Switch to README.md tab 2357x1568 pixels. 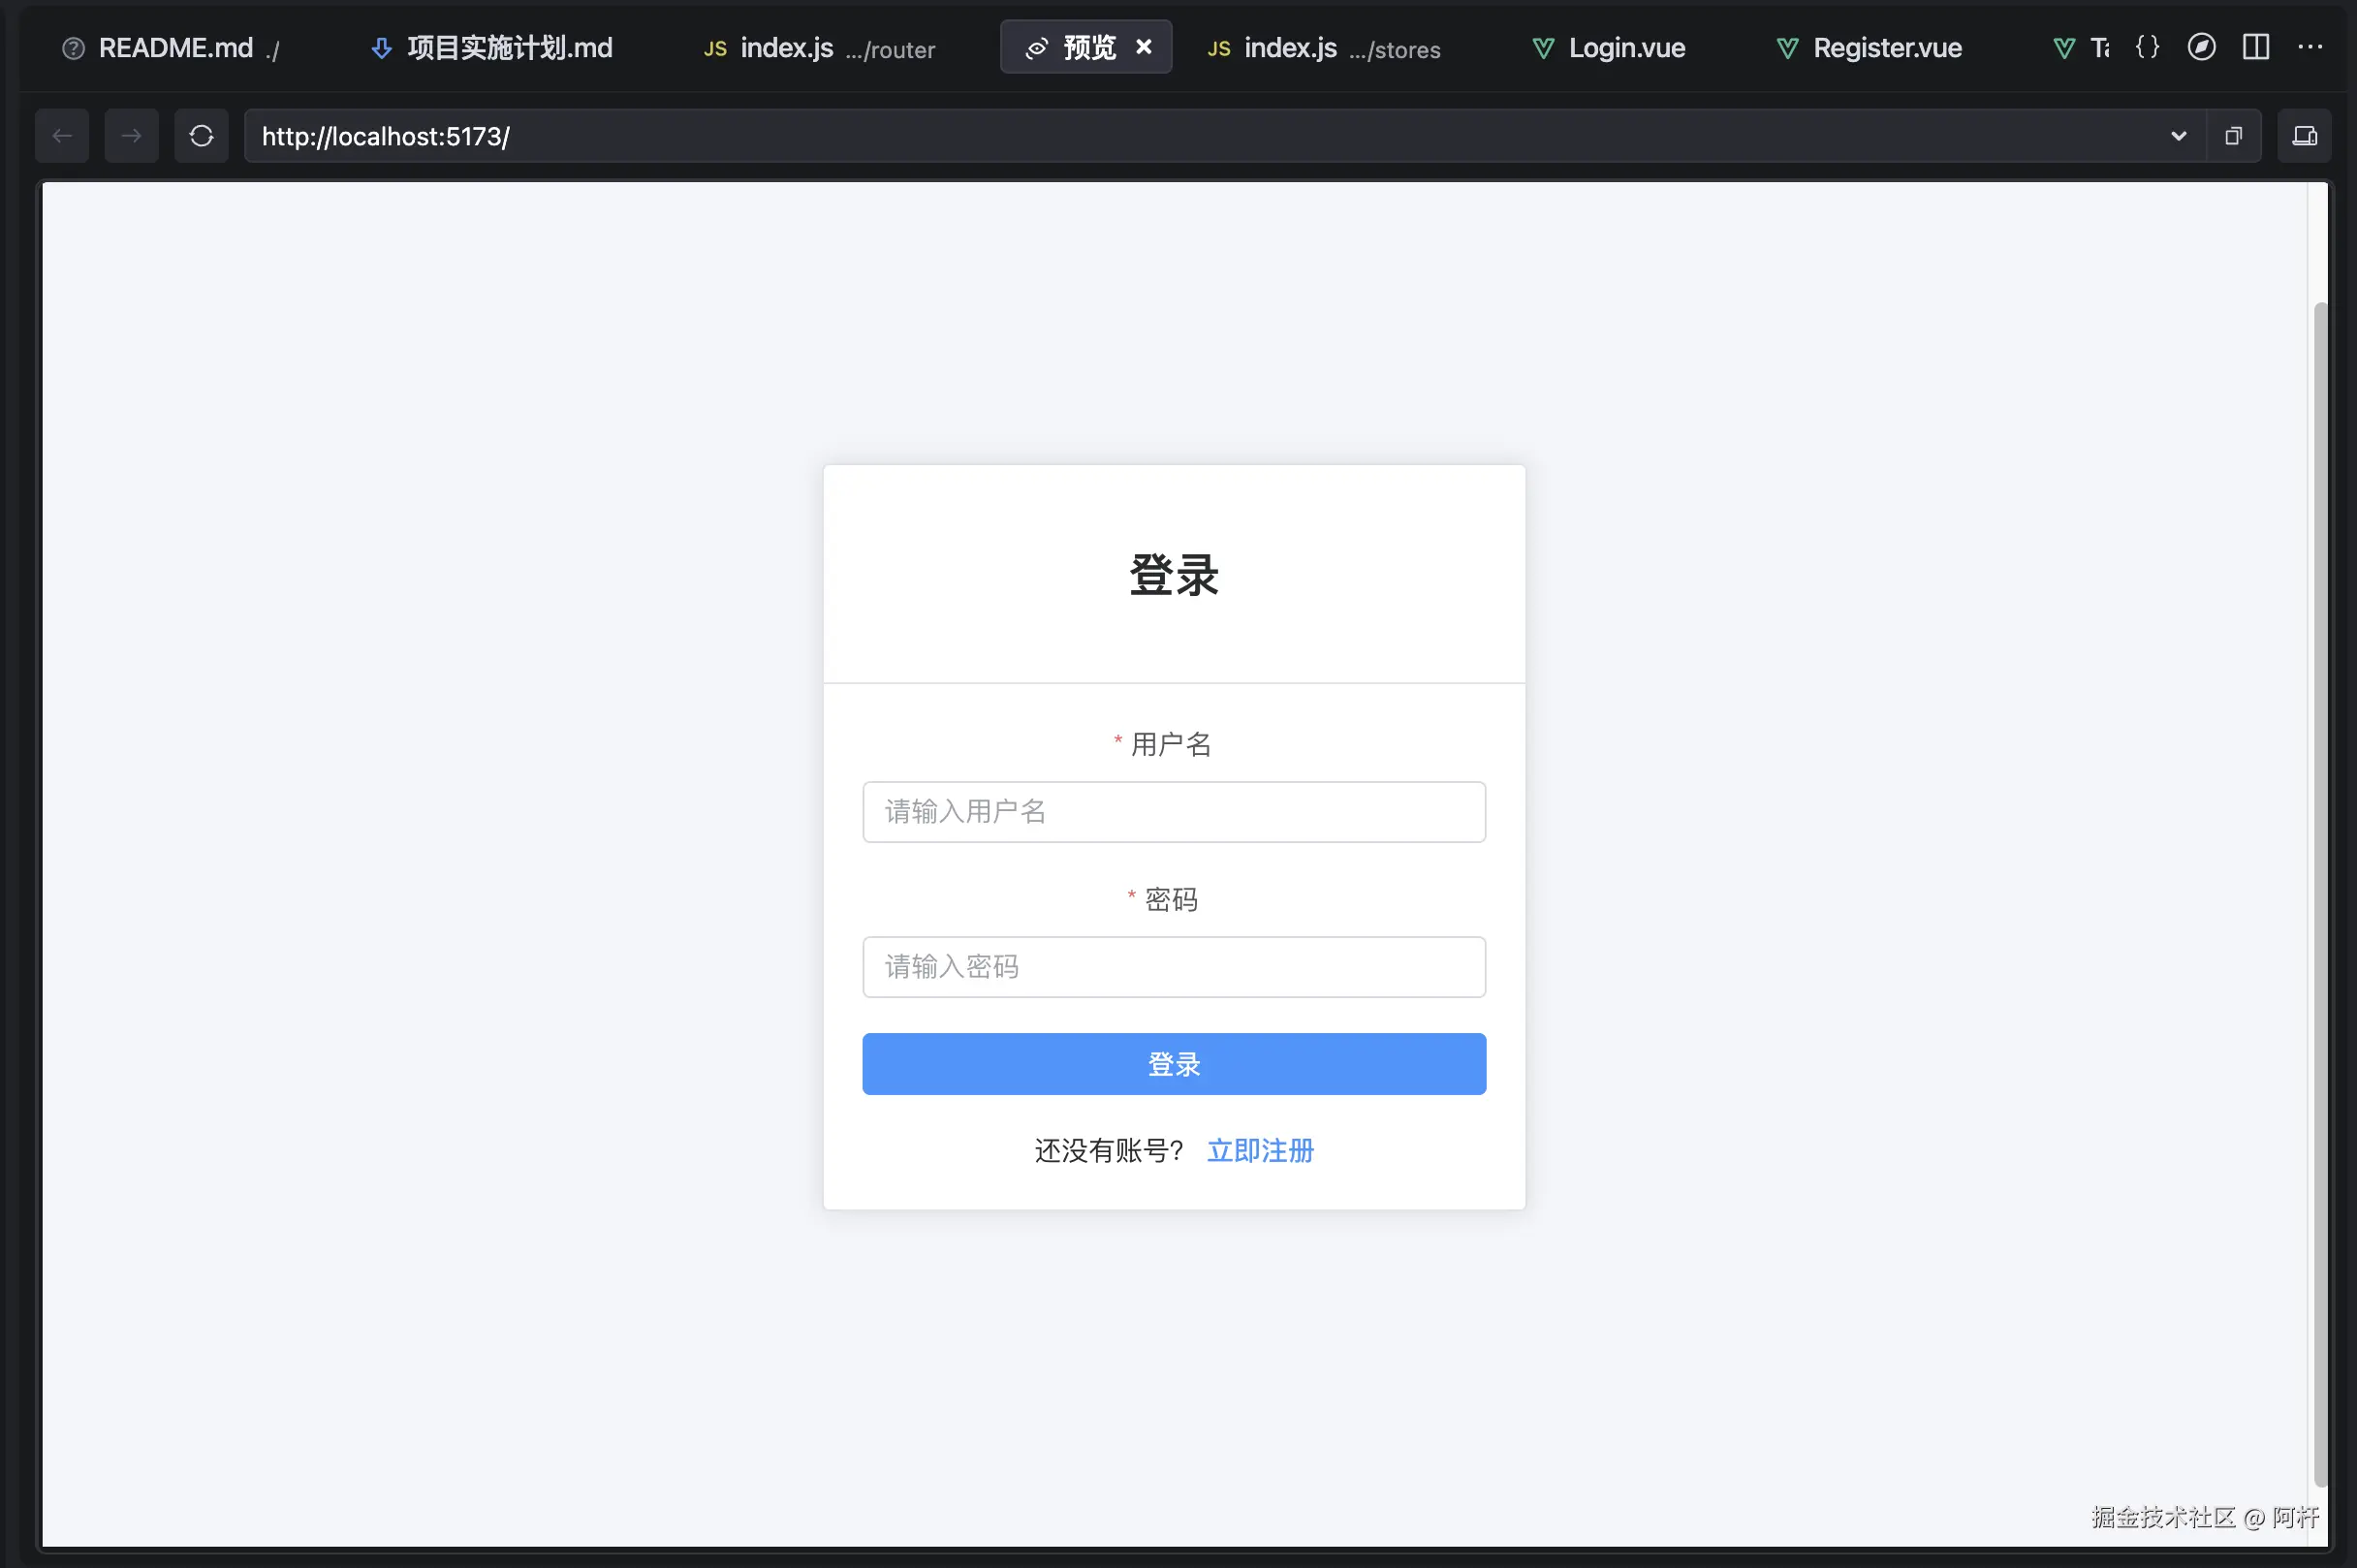pyautogui.click(x=175, y=48)
